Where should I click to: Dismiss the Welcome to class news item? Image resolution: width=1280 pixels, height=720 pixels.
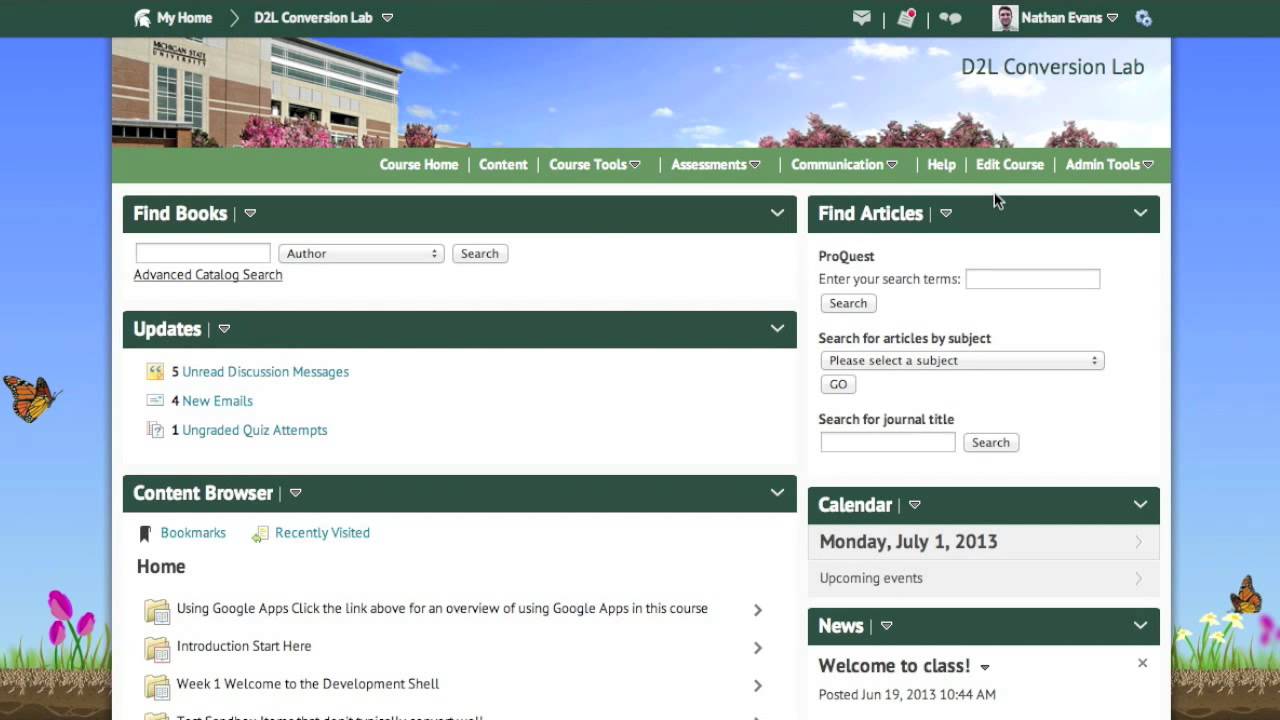[x=1142, y=663]
